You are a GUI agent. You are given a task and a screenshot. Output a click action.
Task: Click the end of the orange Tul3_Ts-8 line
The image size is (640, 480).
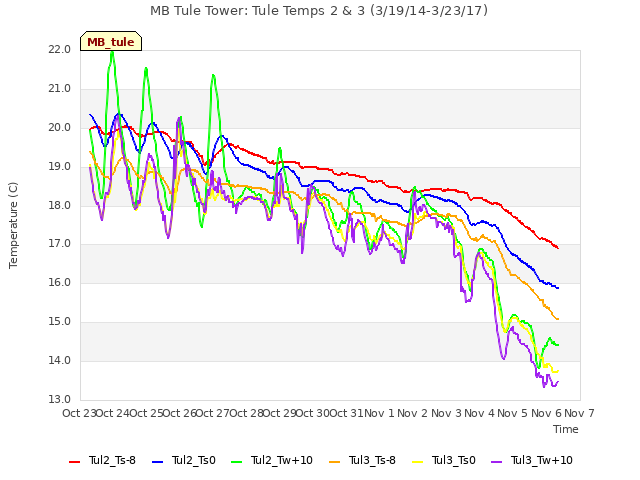(x=558, y=319)
